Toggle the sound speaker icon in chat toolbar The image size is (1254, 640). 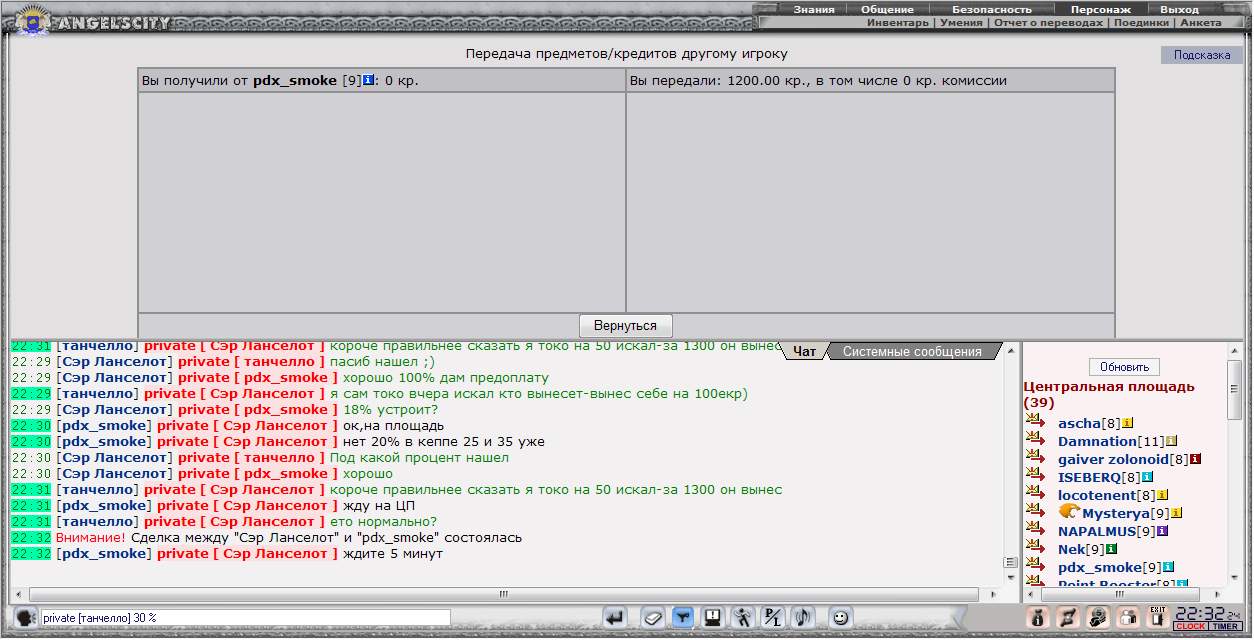point(803,618)
